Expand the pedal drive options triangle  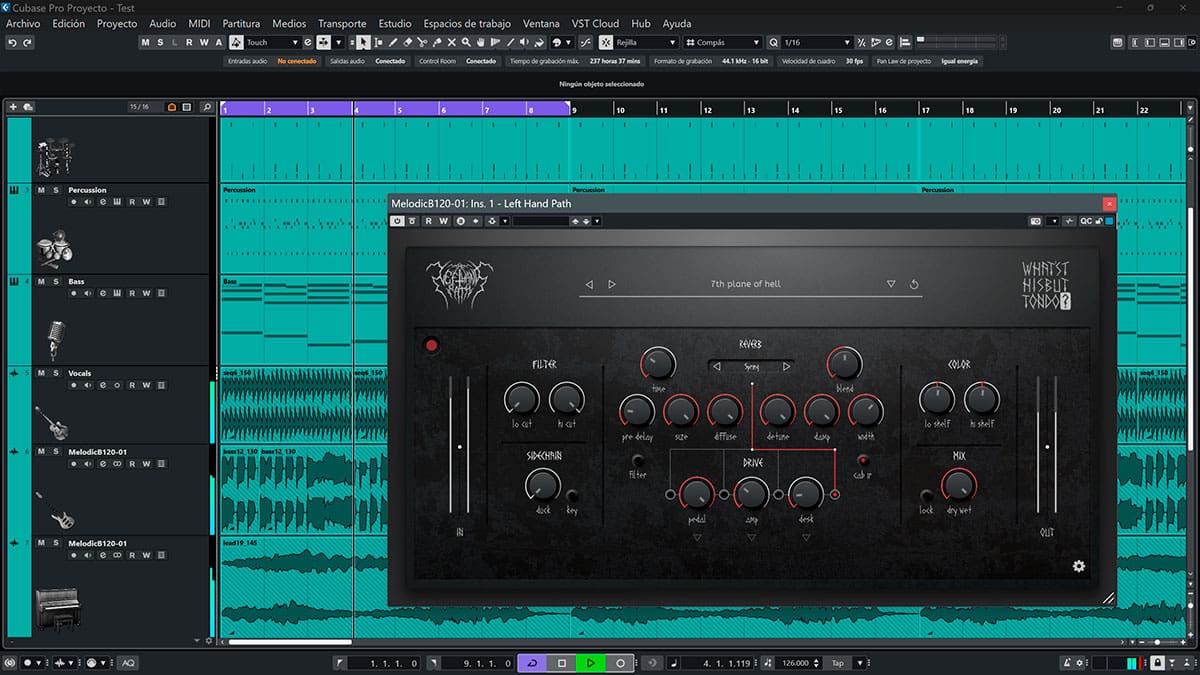[x=697, y=538]
